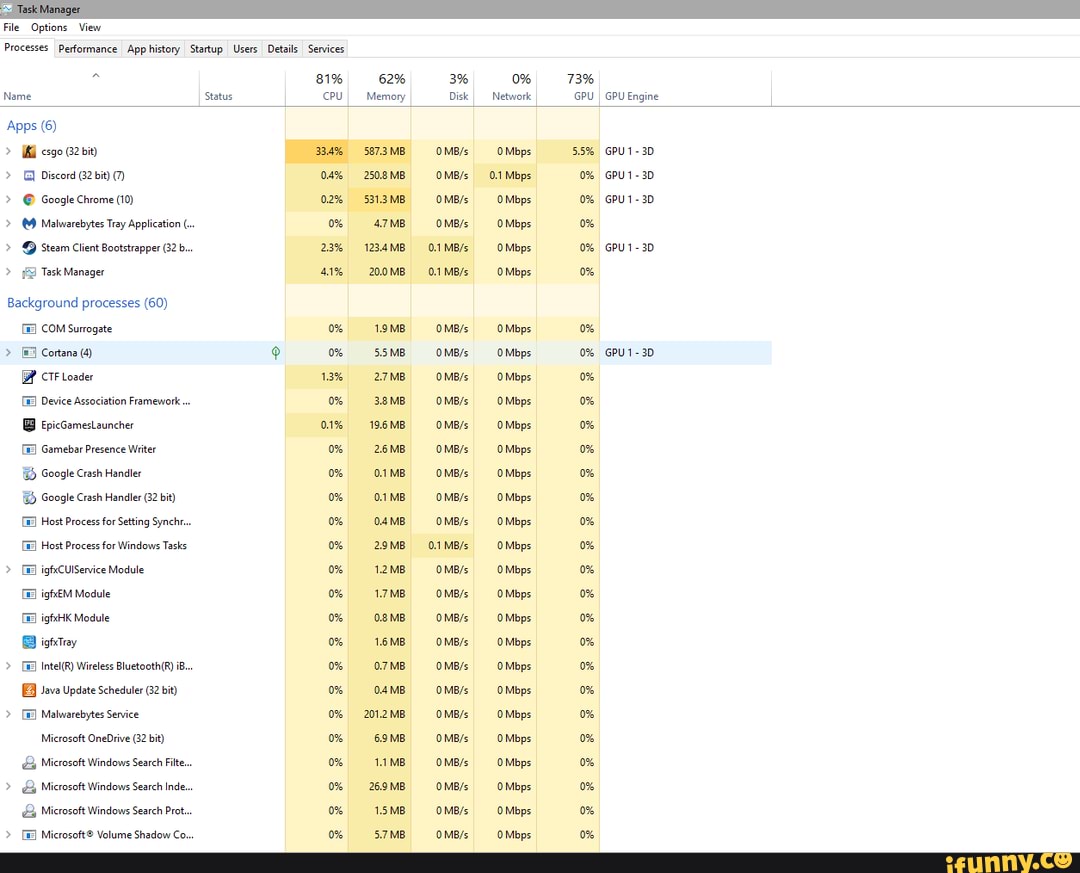This screenshot has height=873, width=1080.
Task: Expand the igfxCUIService Module row
Action: tap(8, 569)
